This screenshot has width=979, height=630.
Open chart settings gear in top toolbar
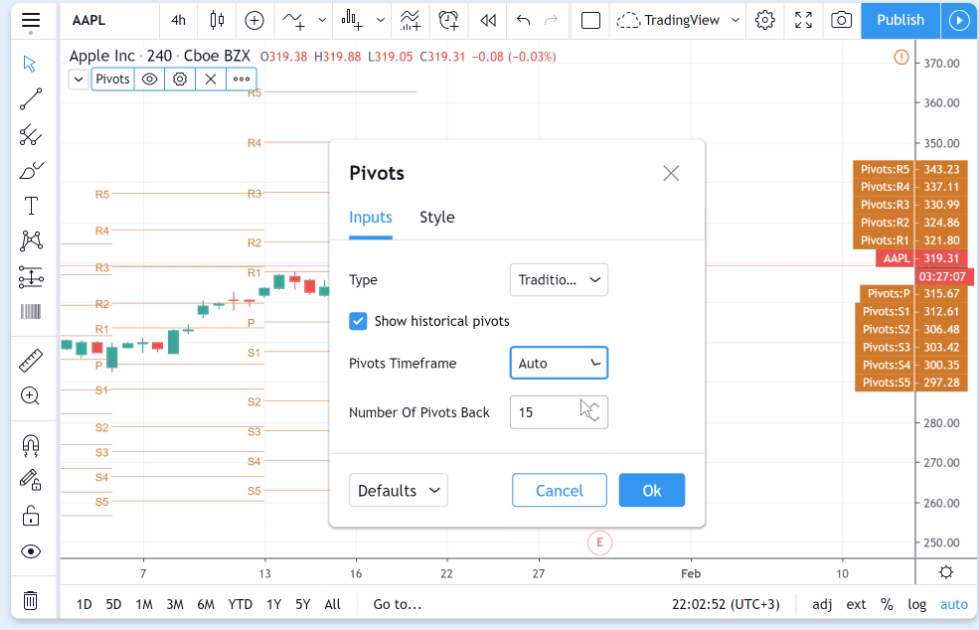[765, 21]
